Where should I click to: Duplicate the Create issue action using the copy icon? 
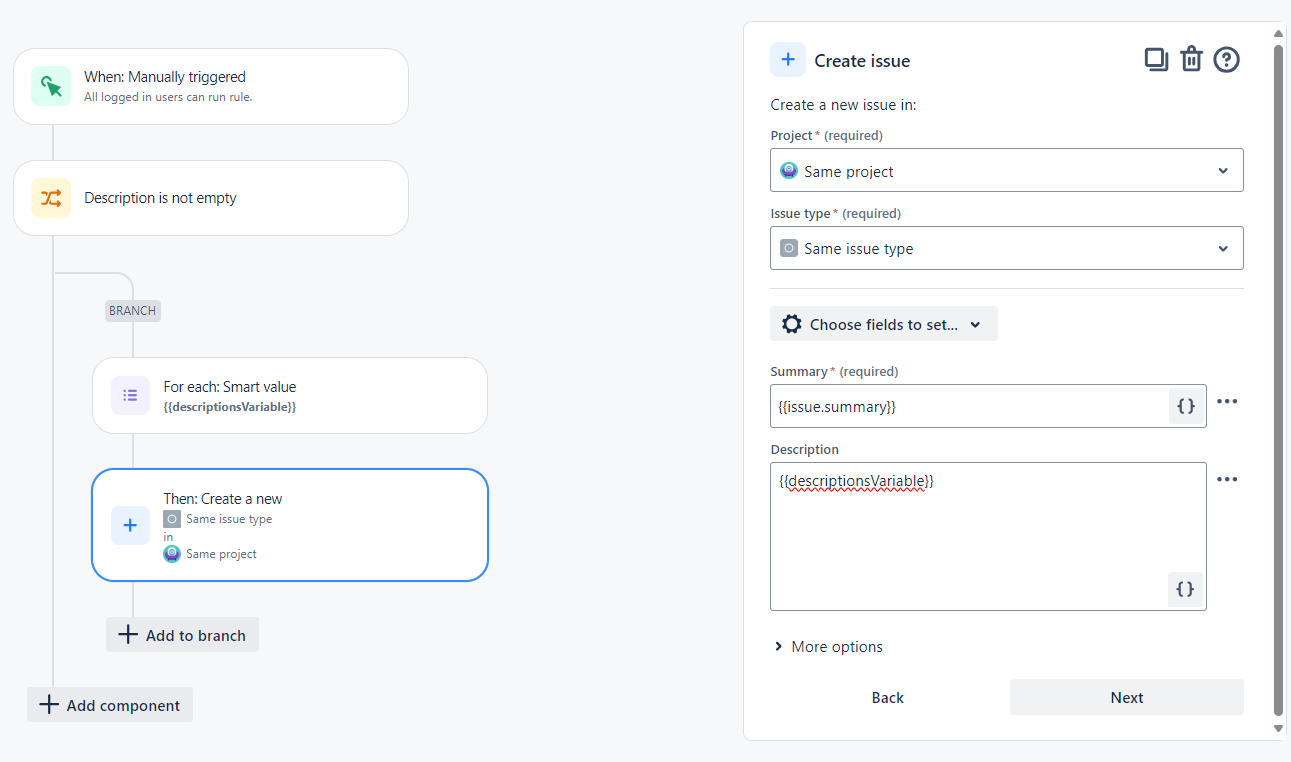[1156, 59]
